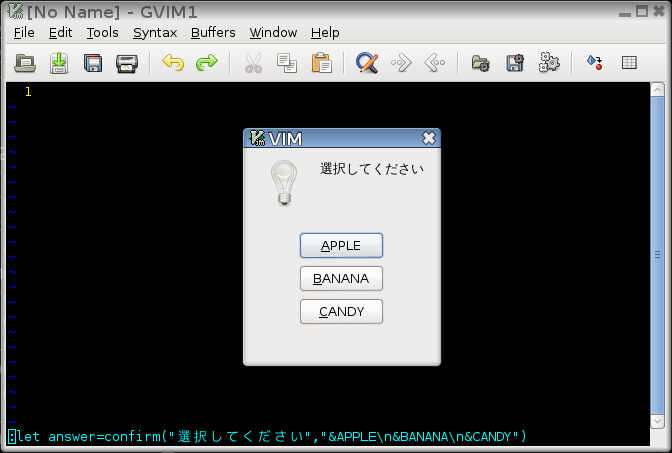
Task: Click the Print toolbar icon
Action: pos(127,63)
